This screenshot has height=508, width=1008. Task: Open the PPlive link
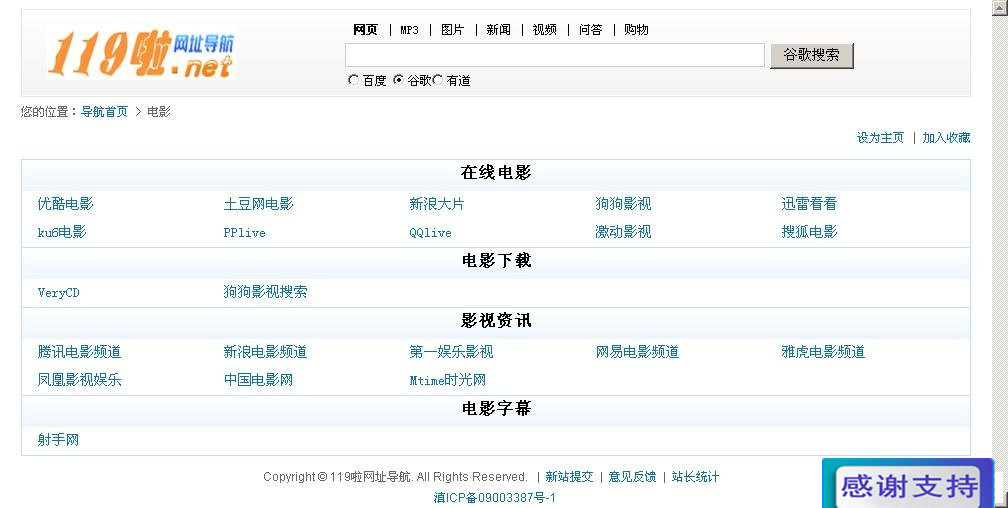(244, 233)
